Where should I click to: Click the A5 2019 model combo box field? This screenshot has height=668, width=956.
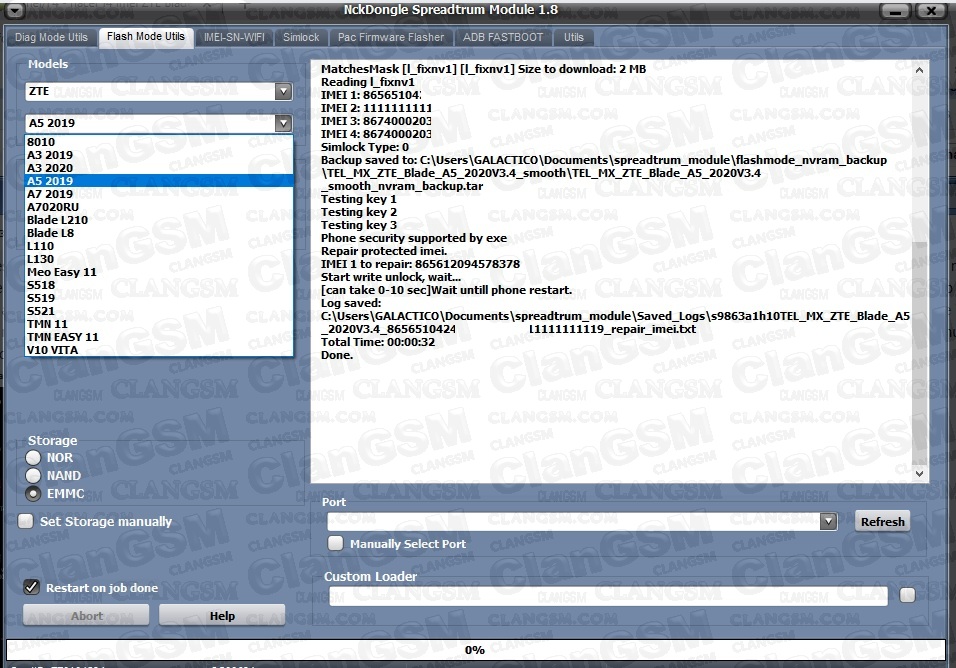pos(159,123)
